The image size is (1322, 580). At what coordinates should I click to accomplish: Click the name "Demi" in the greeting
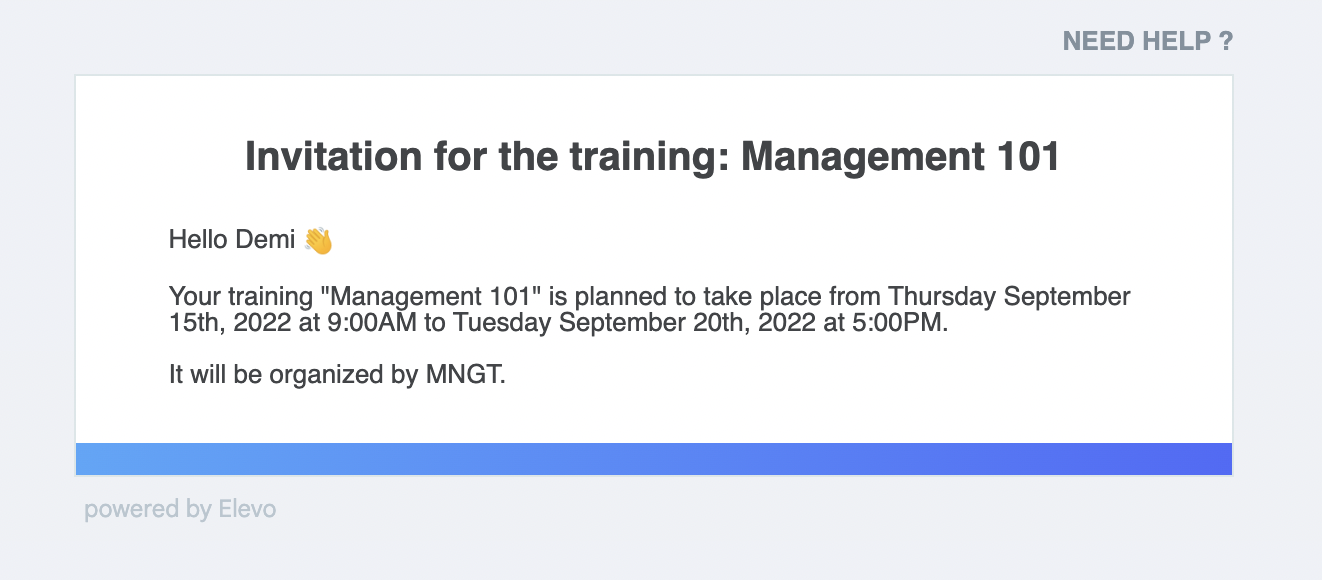pyautogui.click(x=265, y=240)
